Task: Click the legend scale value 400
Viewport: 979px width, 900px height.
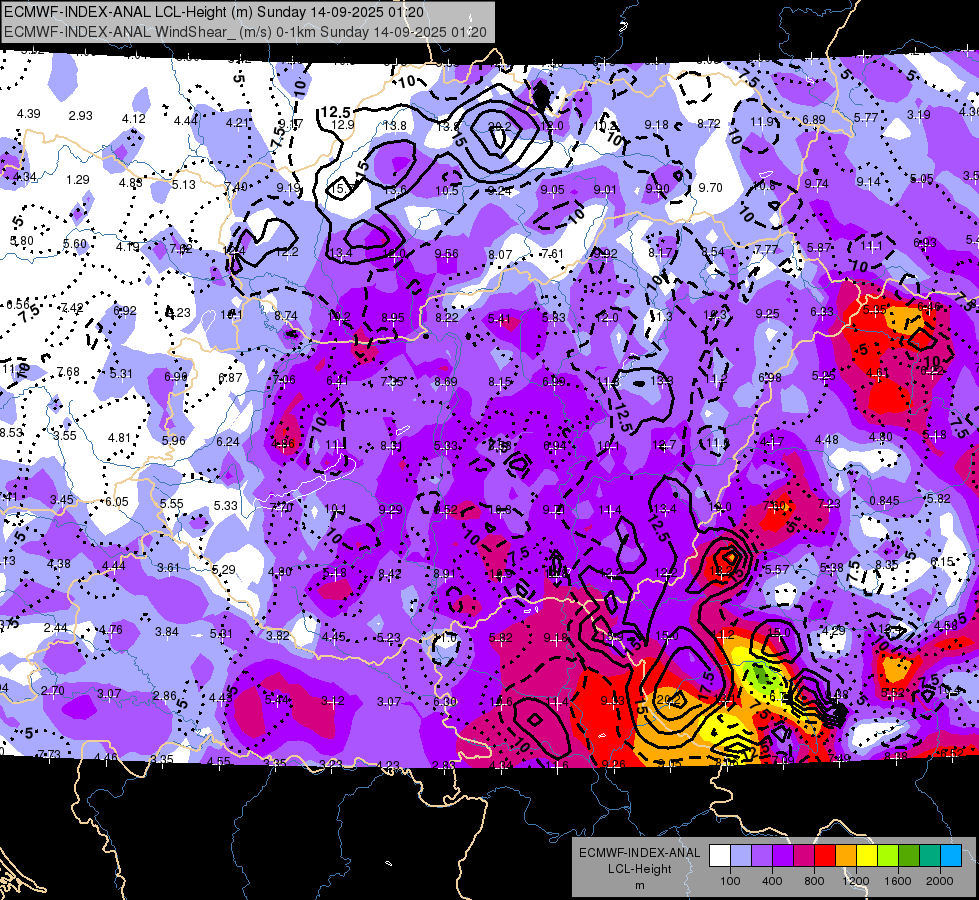Action: pos(772,881)
